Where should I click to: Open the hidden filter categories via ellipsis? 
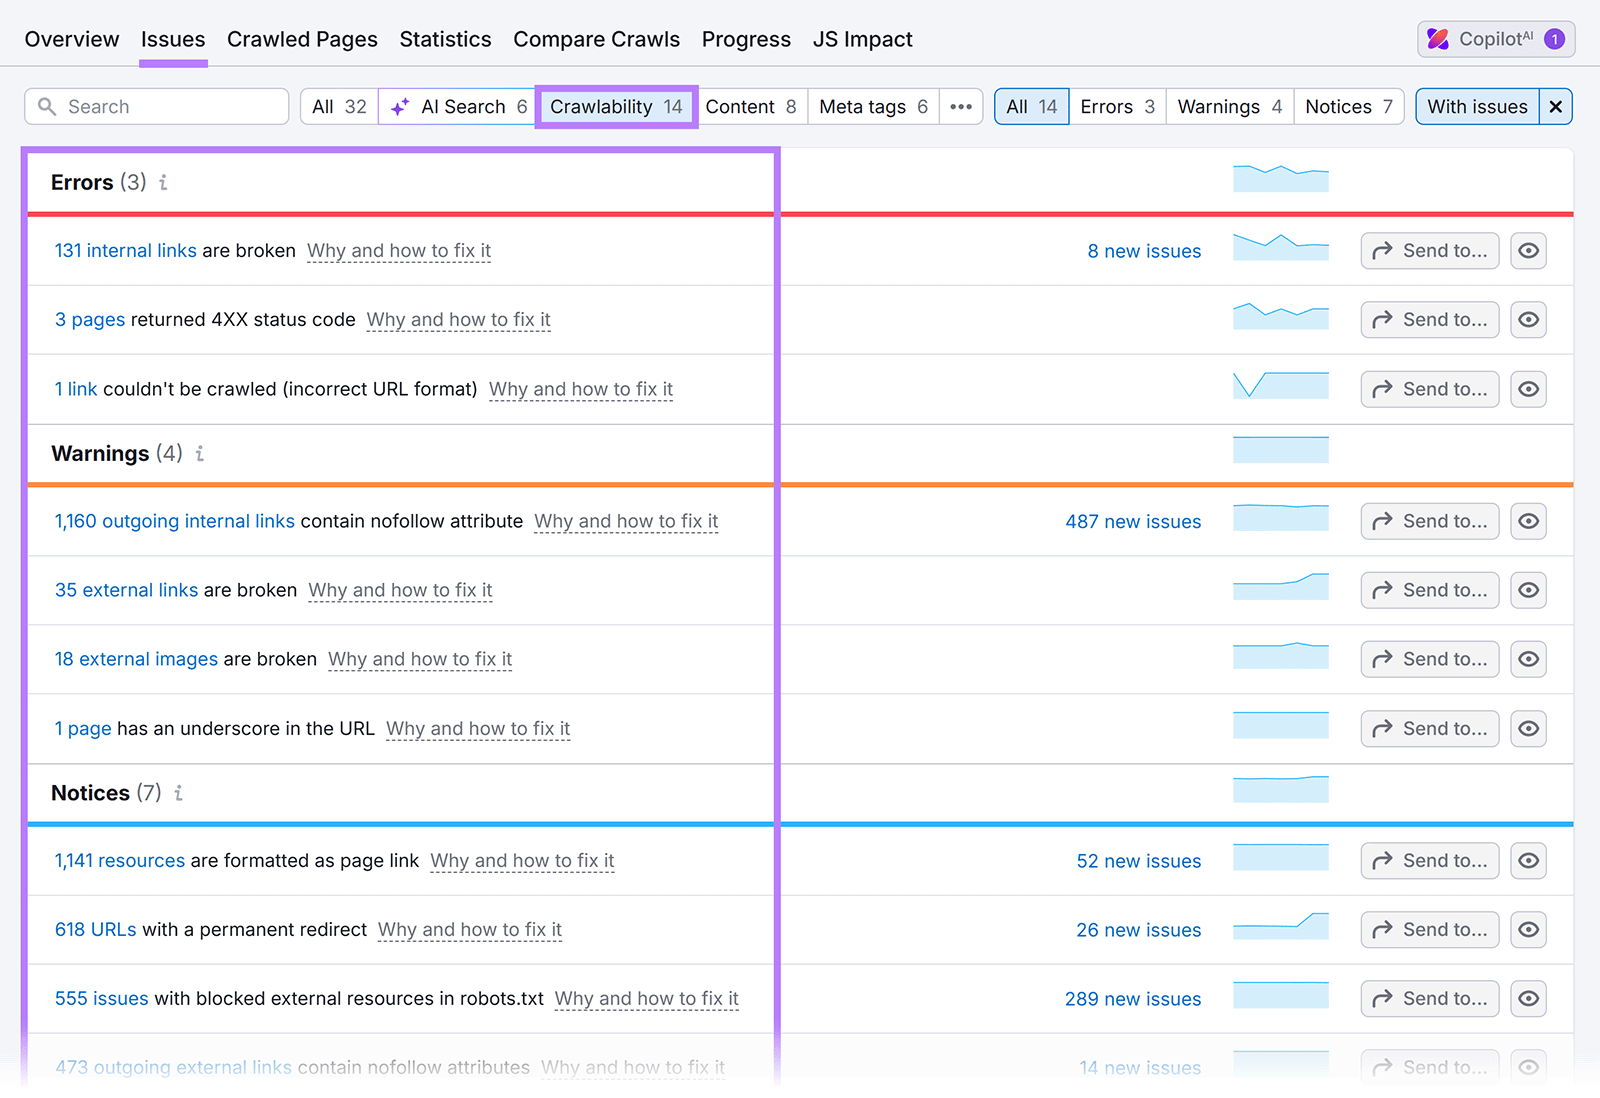coord(960,106)
